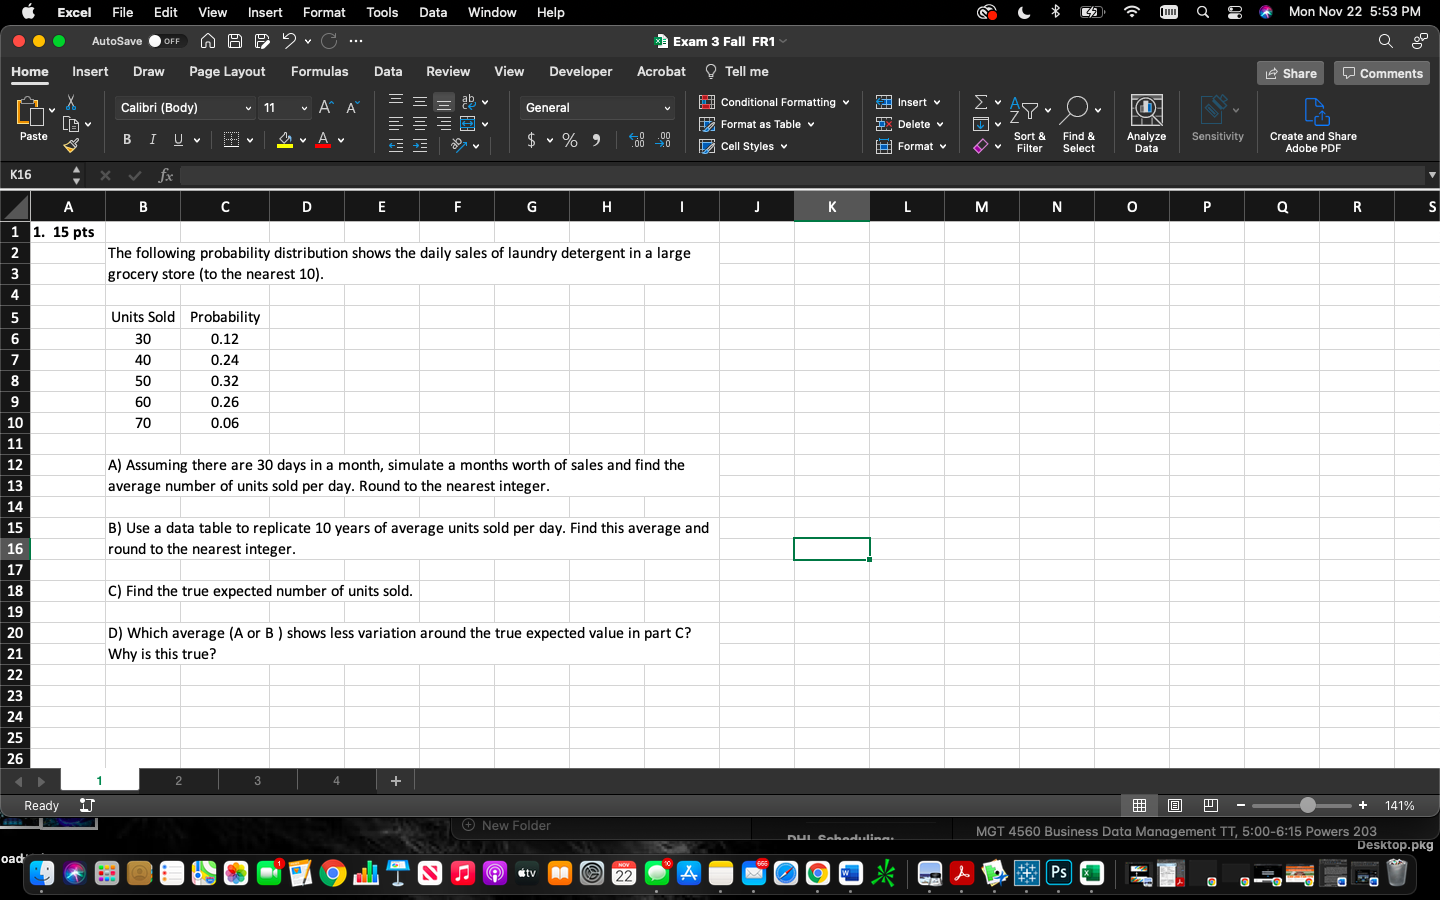The width and height of the screenshot is (1440, 900).
Task: Select the Format Painter
Action: coord(71,146)
